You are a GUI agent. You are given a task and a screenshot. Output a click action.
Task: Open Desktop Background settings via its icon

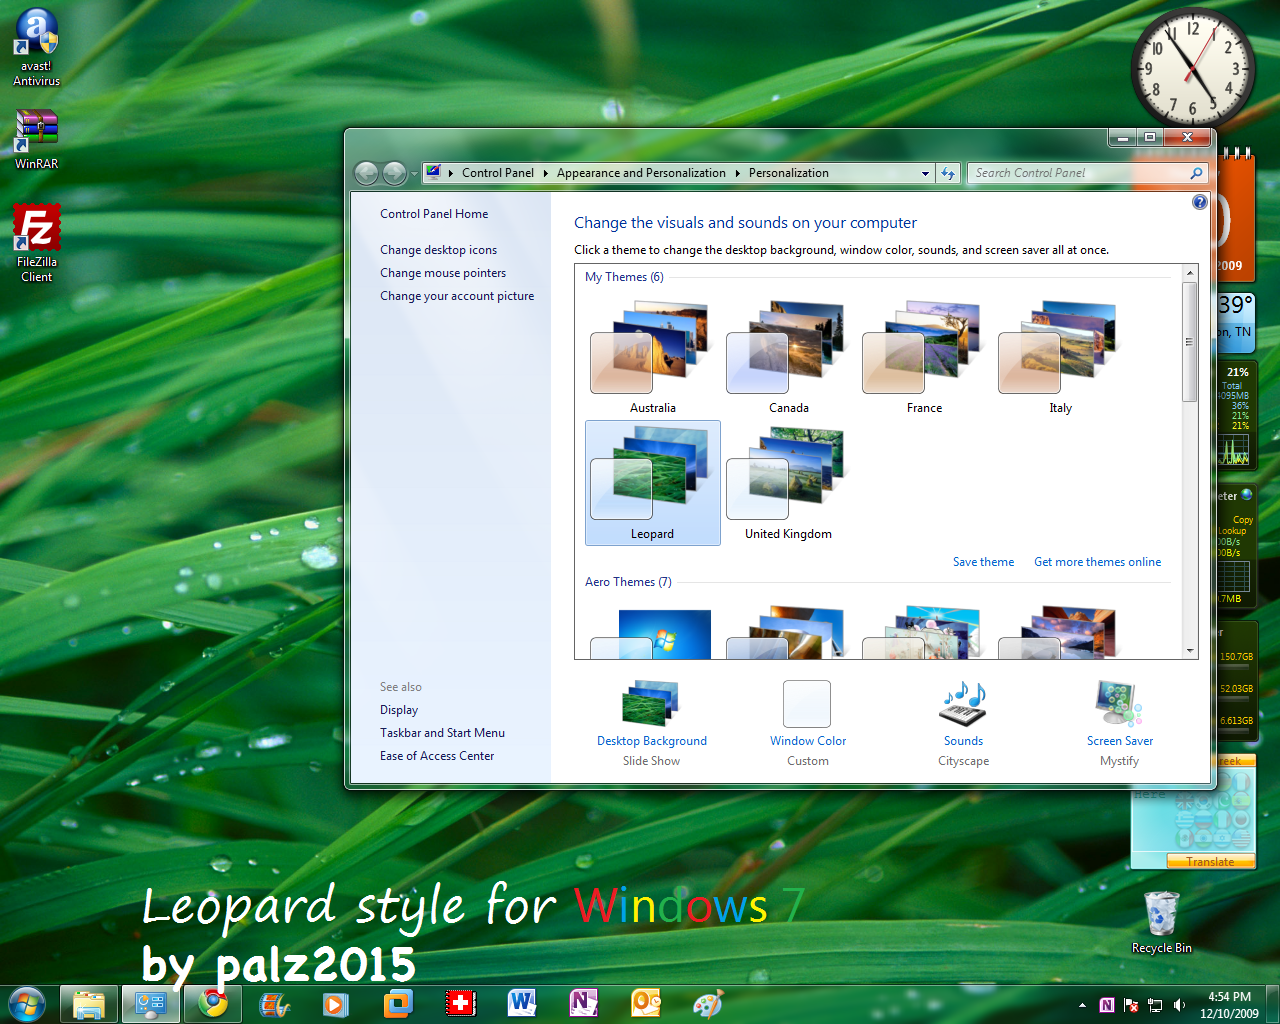pos(651,703)
